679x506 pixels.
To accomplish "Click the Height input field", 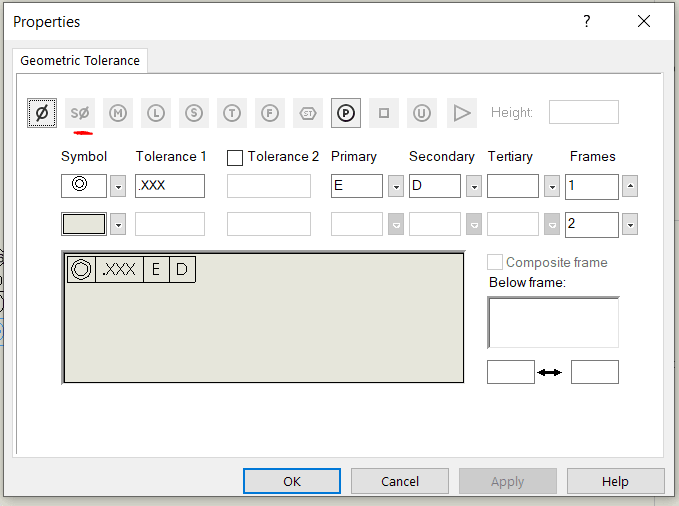I will click(584, 112).
